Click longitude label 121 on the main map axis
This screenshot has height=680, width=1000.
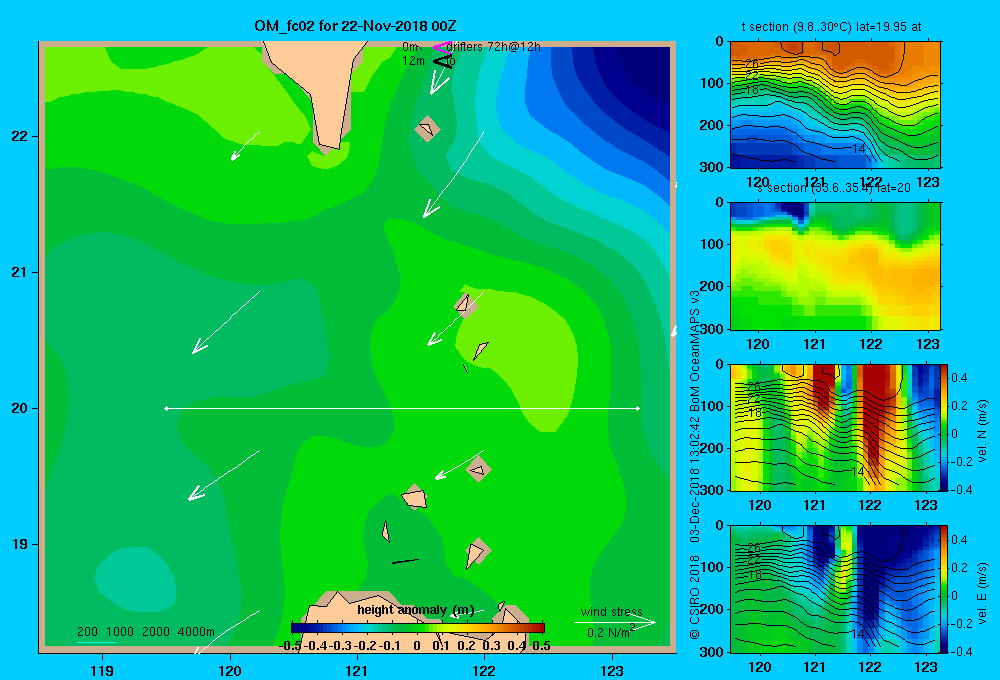point(357,670)
